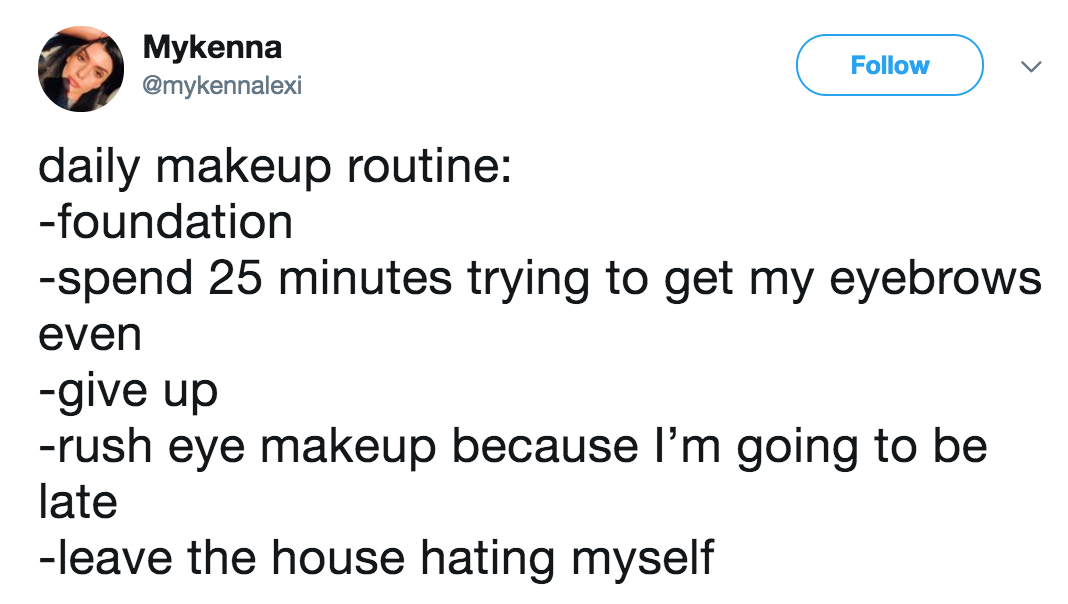Click the word 'eyebrows'
This screenshot has height=604, width=1068.
coord(935,279)
